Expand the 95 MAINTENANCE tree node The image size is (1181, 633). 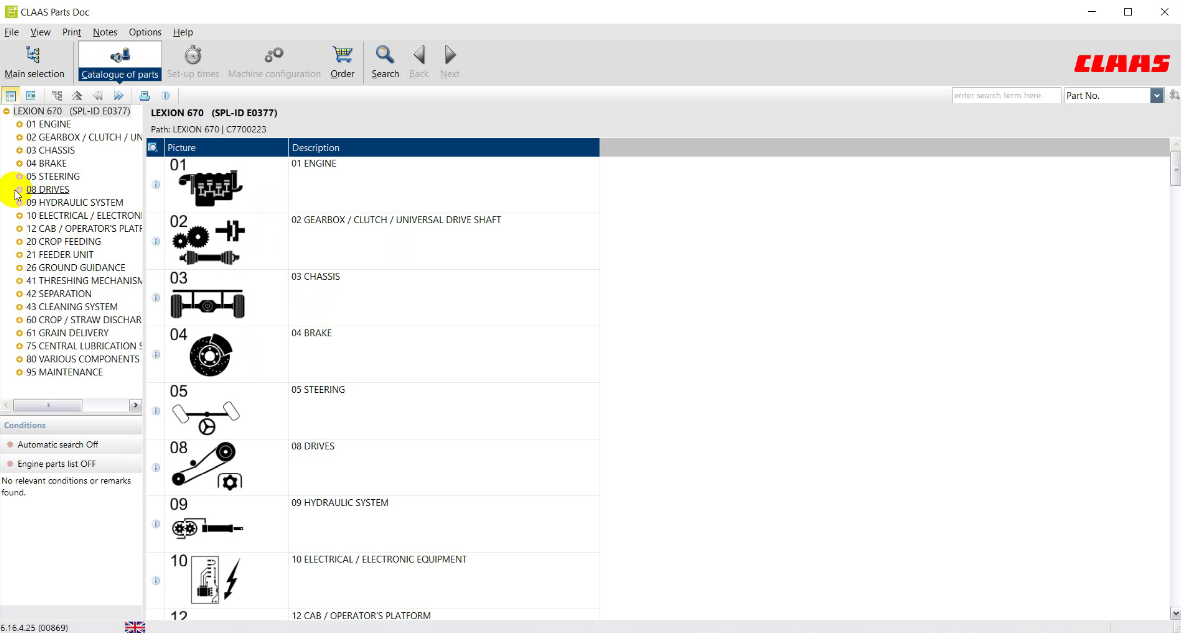pos(20,372)
